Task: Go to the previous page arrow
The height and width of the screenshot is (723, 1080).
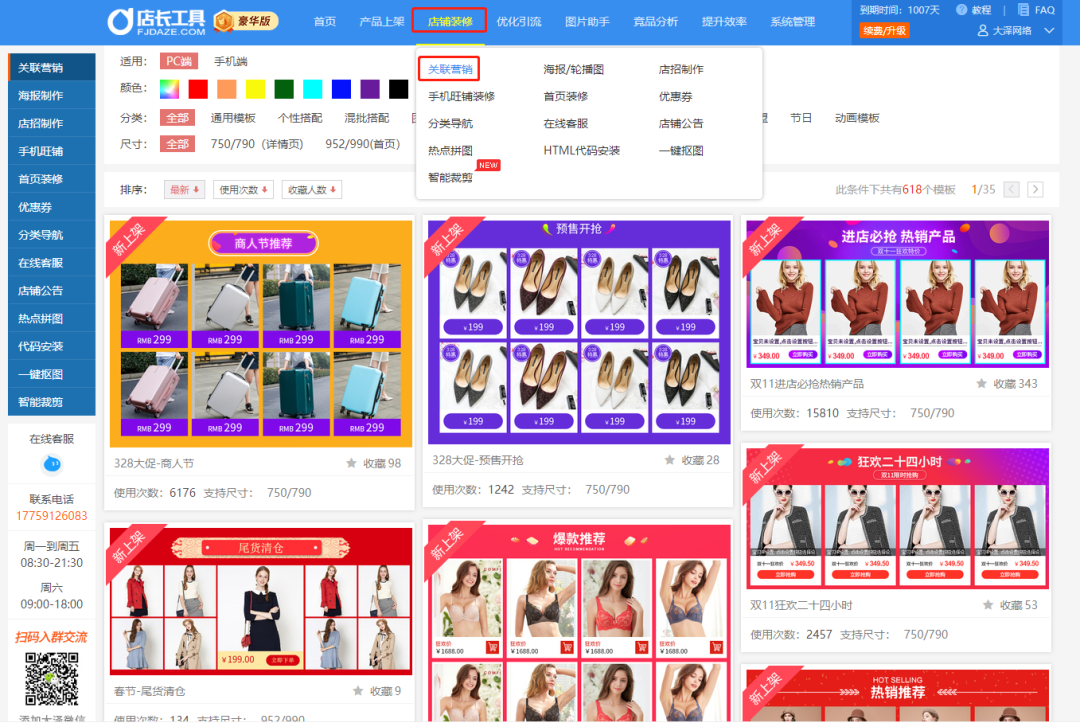Action: coord(1011,189)
